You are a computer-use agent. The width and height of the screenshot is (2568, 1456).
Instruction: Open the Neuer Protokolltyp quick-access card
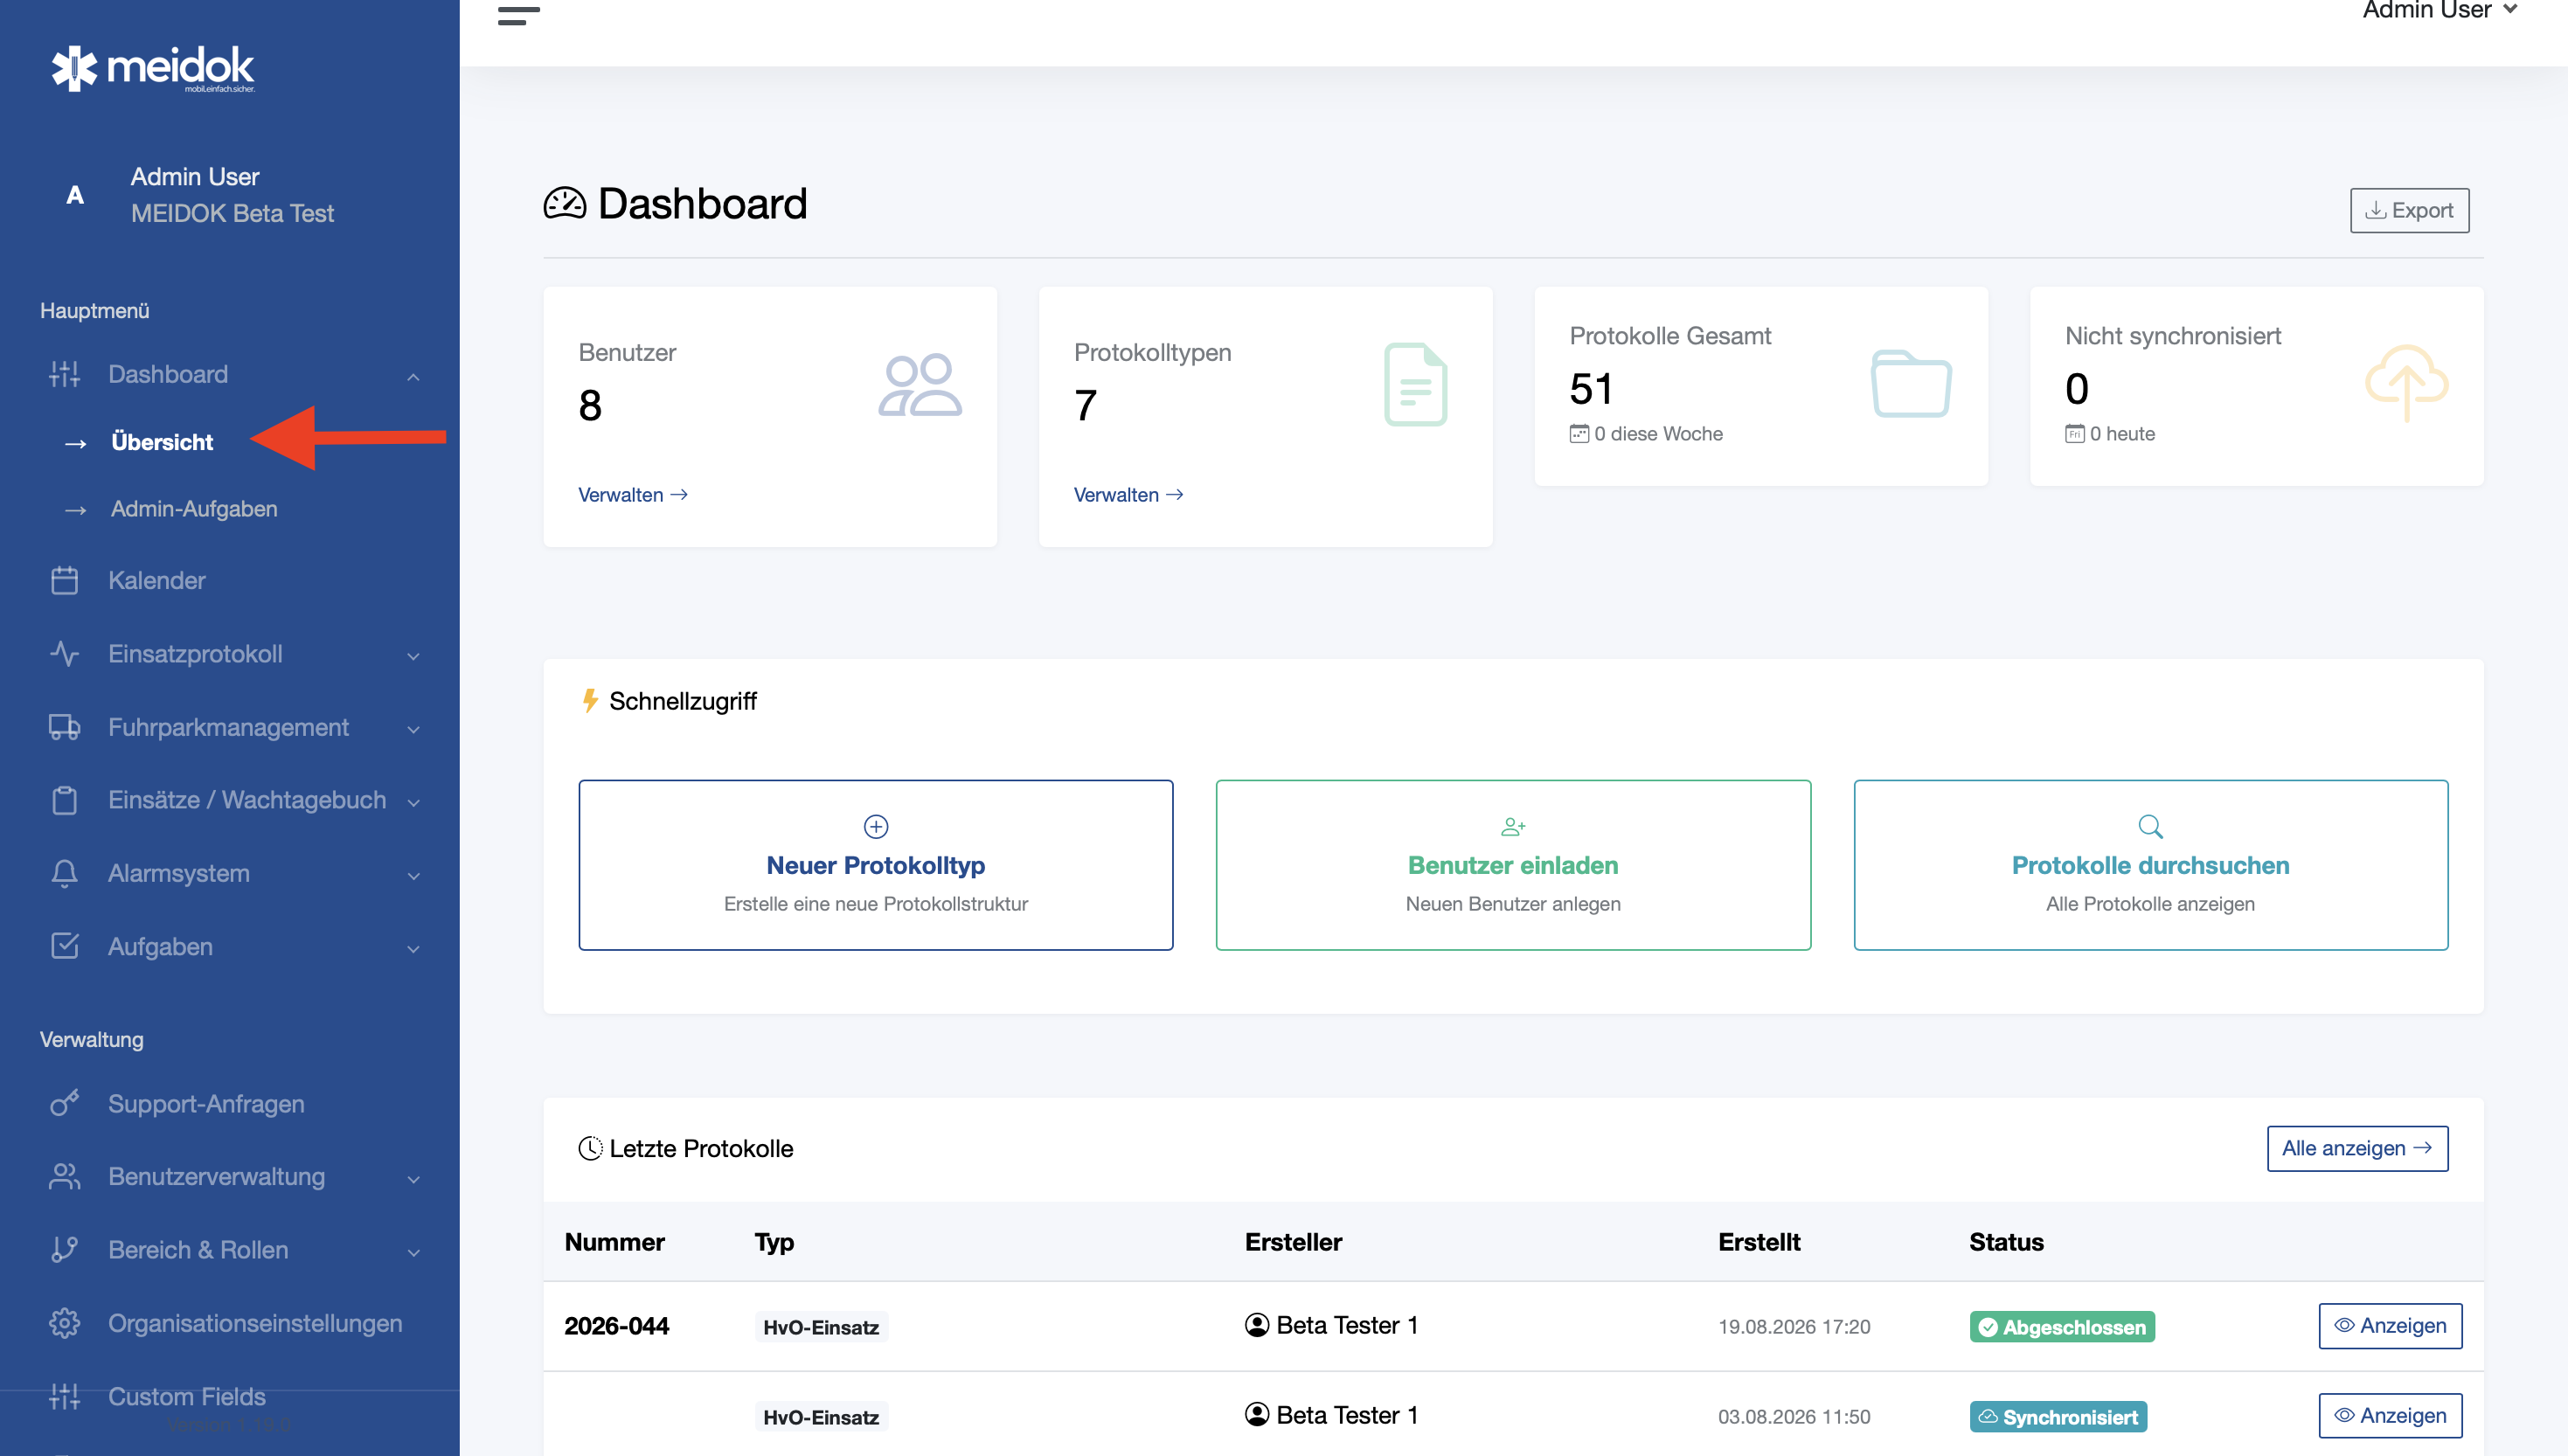coord(876,865)
